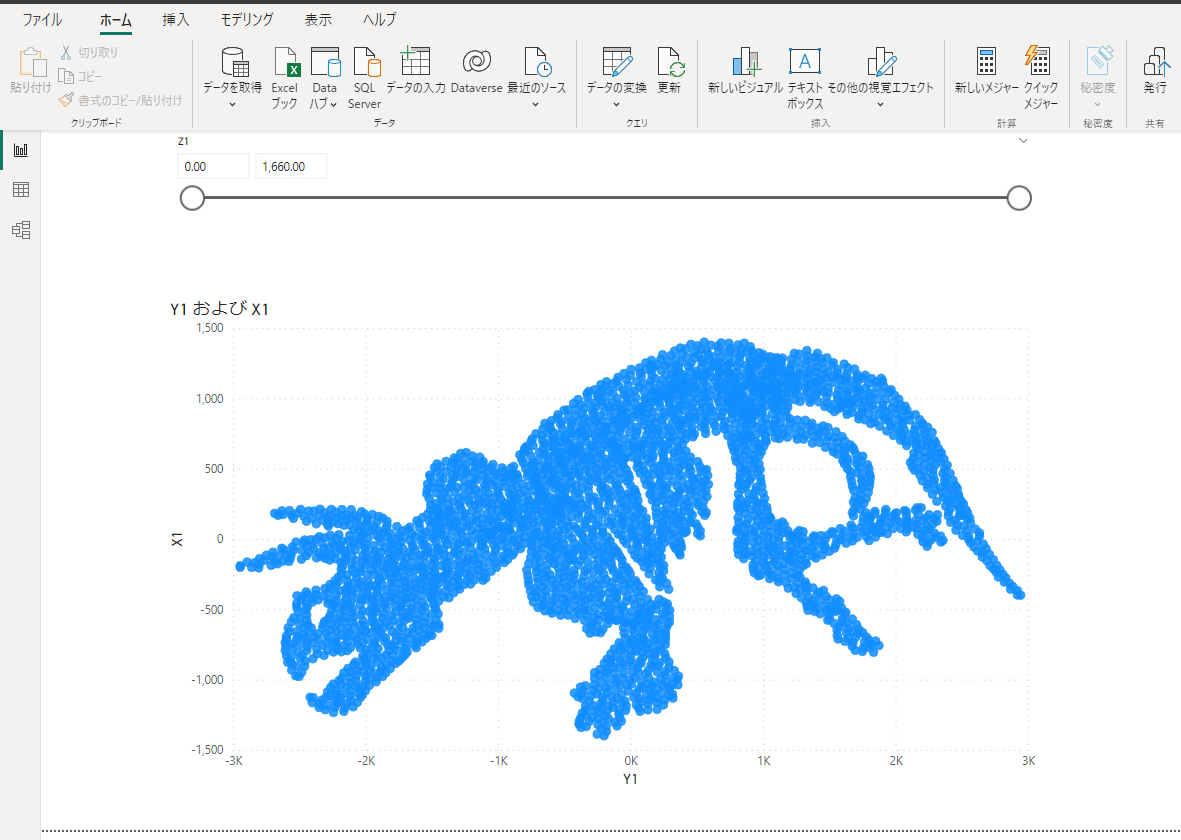
Task: Switch to Data table view sidebar icon
Action: coord(21,190)
